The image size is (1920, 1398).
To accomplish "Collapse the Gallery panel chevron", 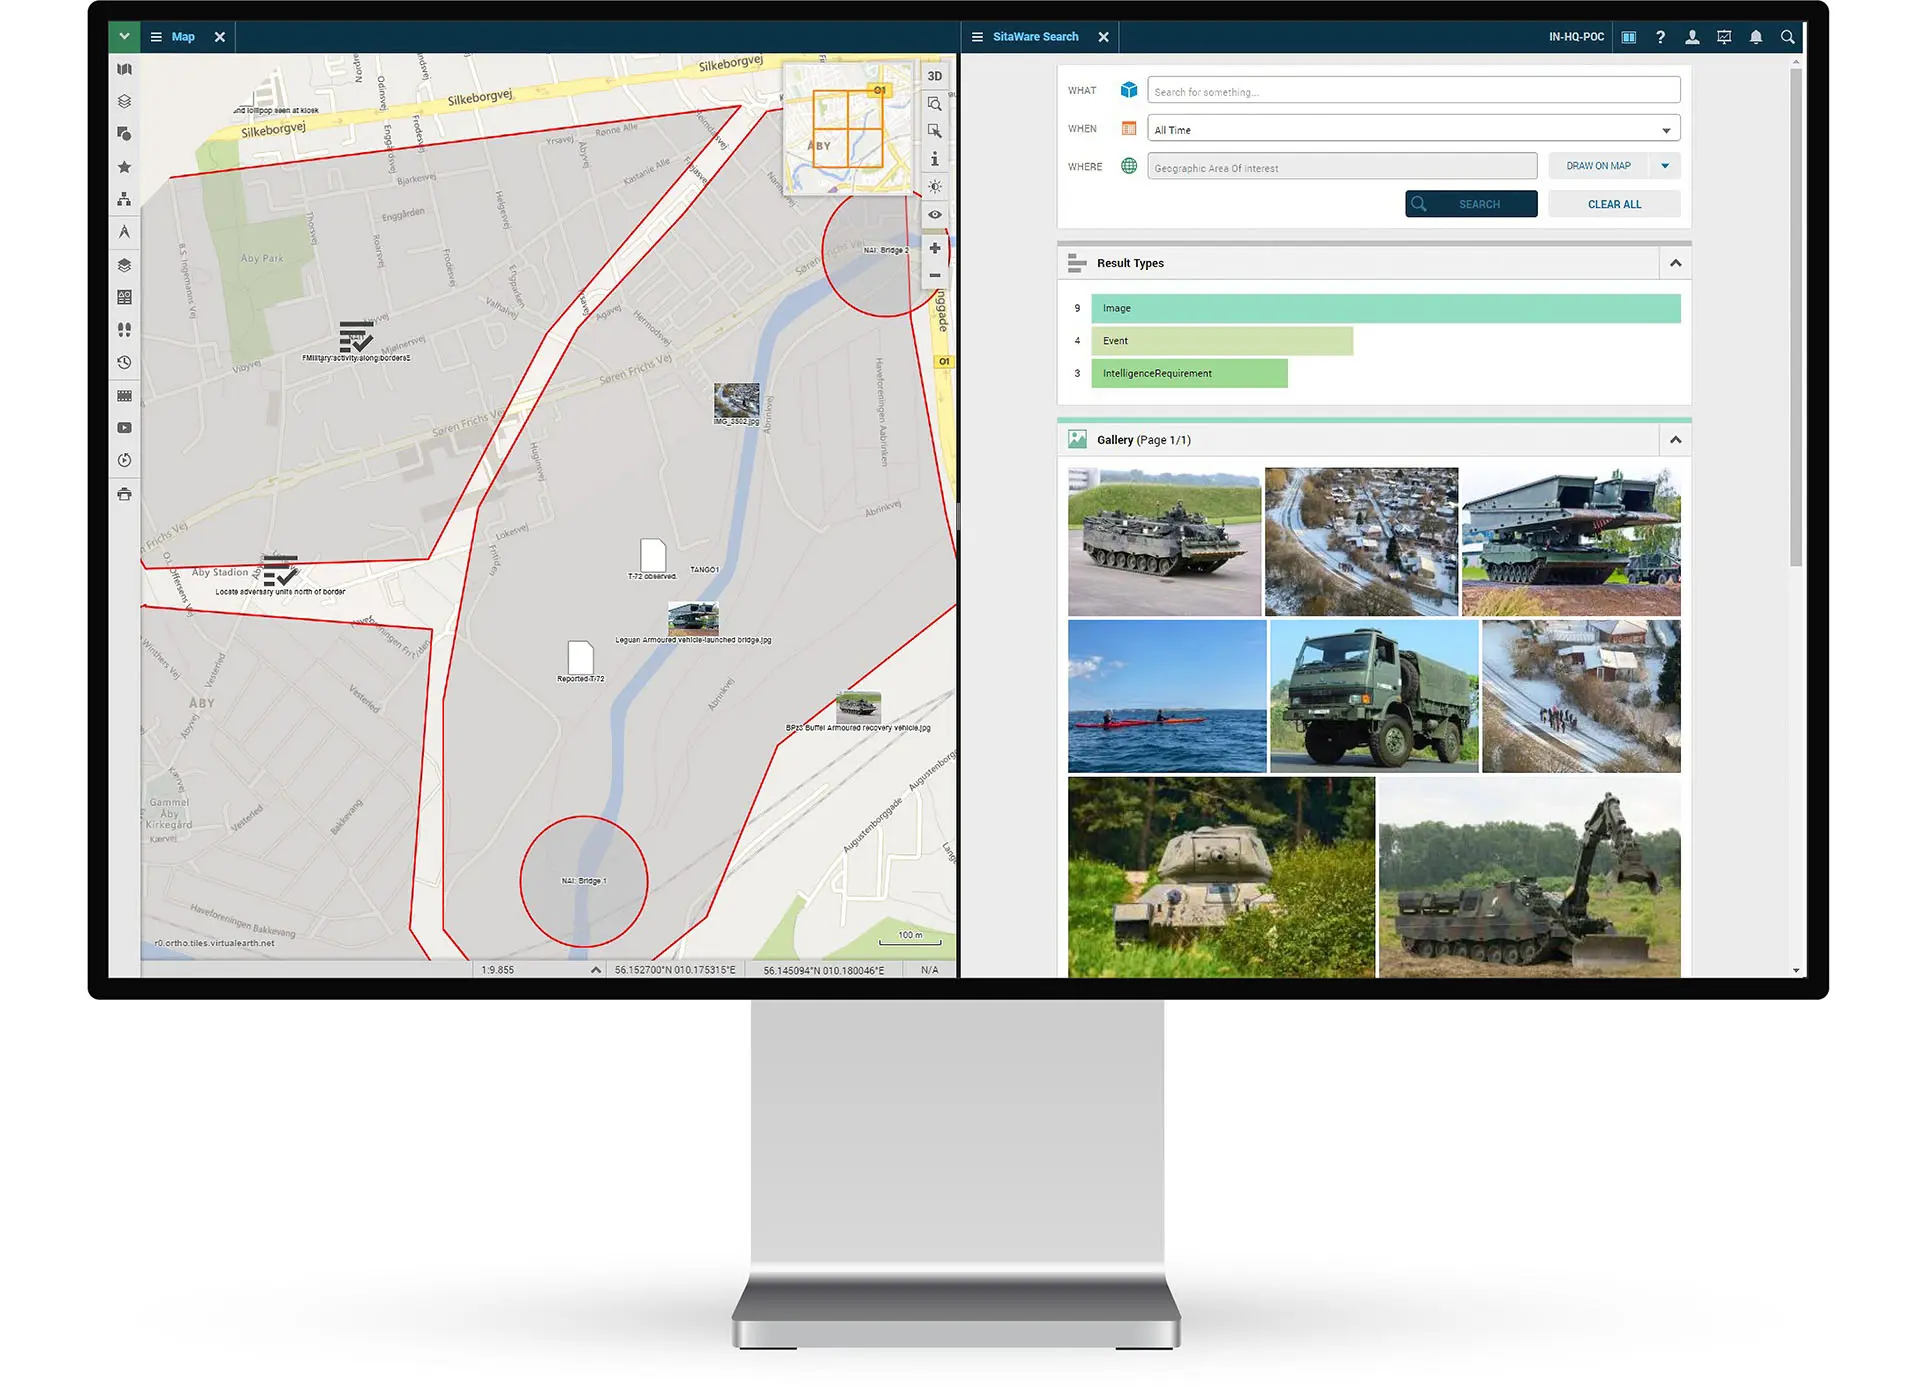I will click(1674, 438).
